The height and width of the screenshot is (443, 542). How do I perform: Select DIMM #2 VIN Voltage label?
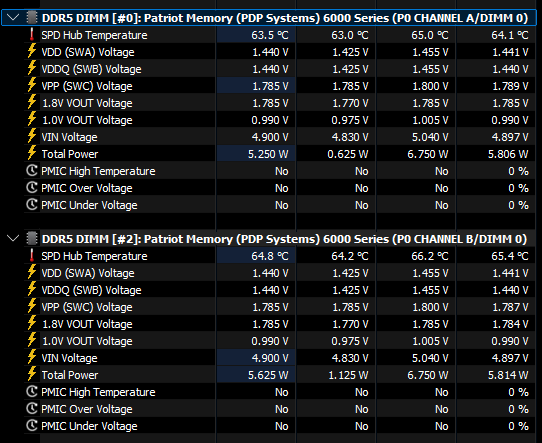pyautogui.click(x=69, y=358)
